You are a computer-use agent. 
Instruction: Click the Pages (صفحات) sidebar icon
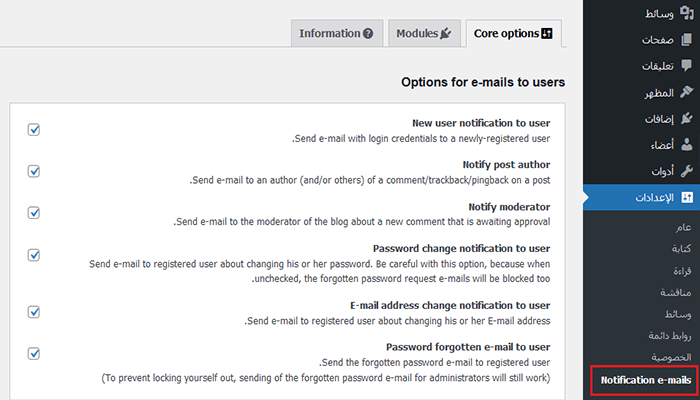685,40
